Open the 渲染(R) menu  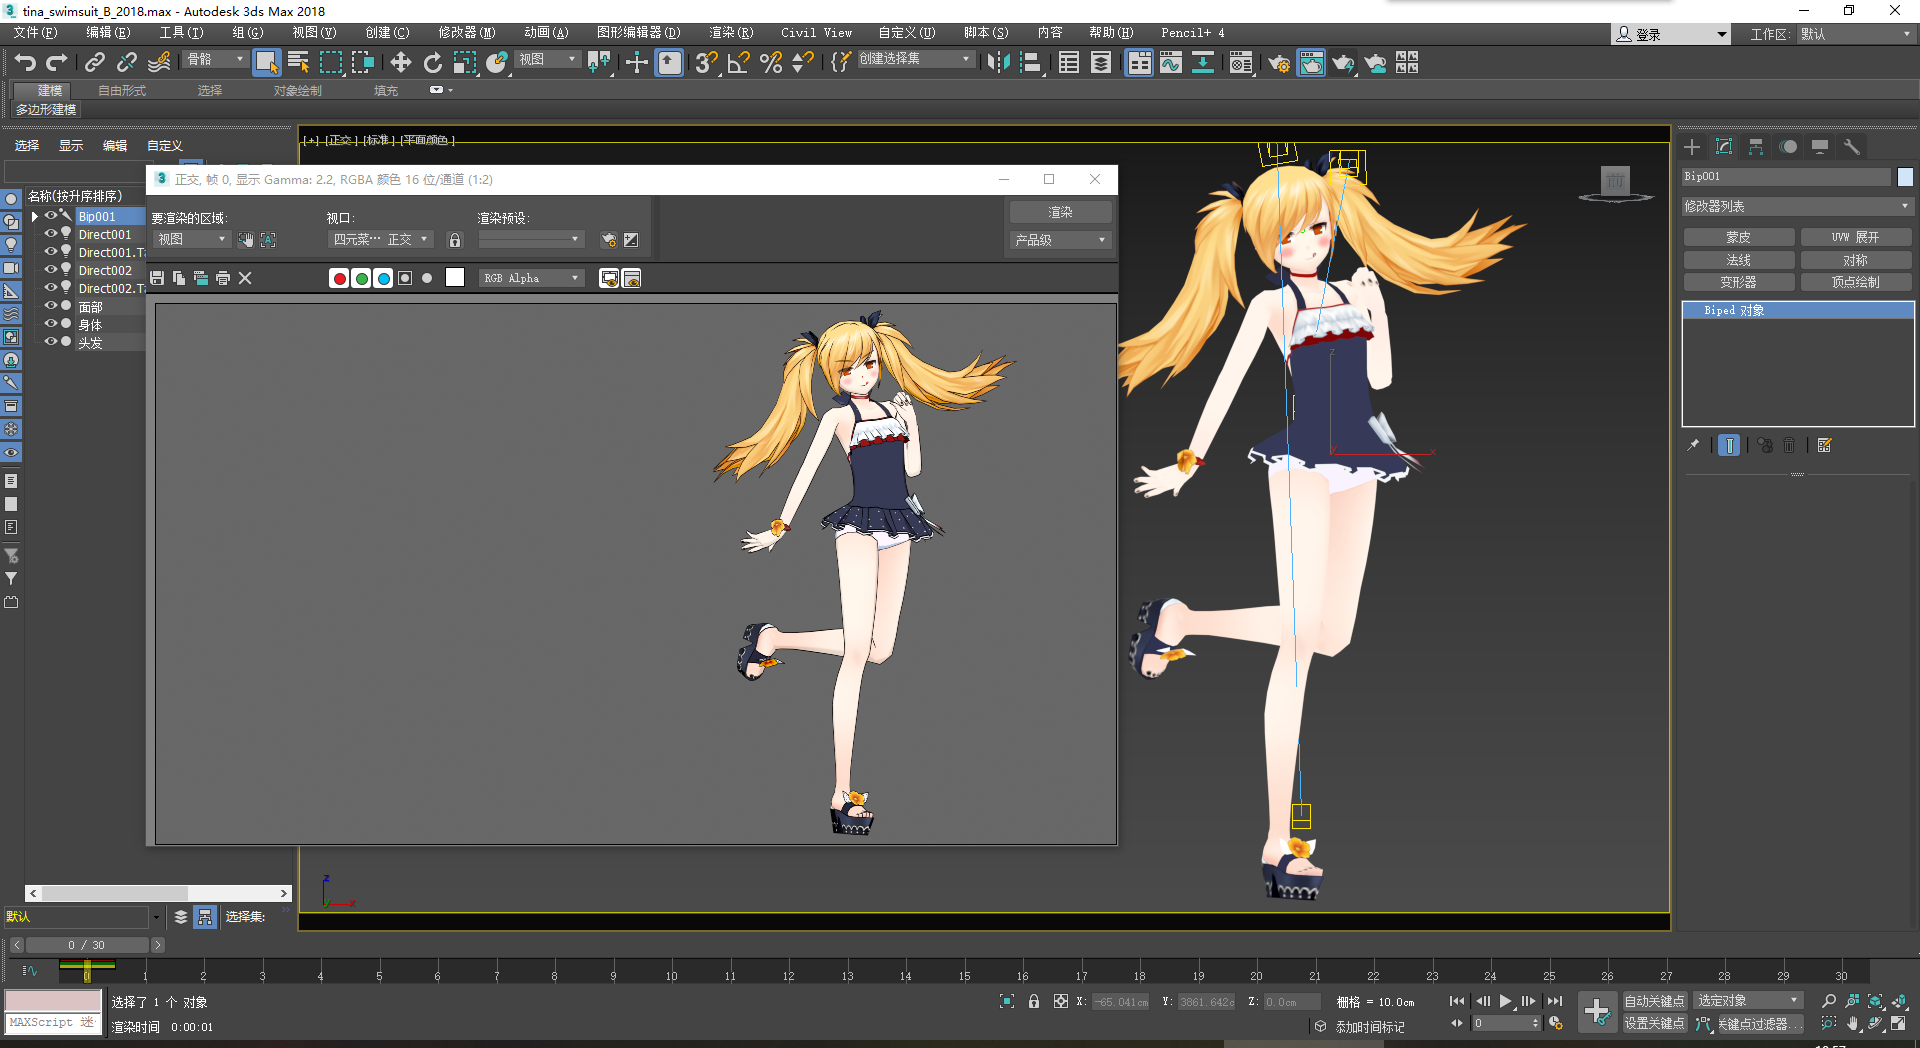coord(731,33)
